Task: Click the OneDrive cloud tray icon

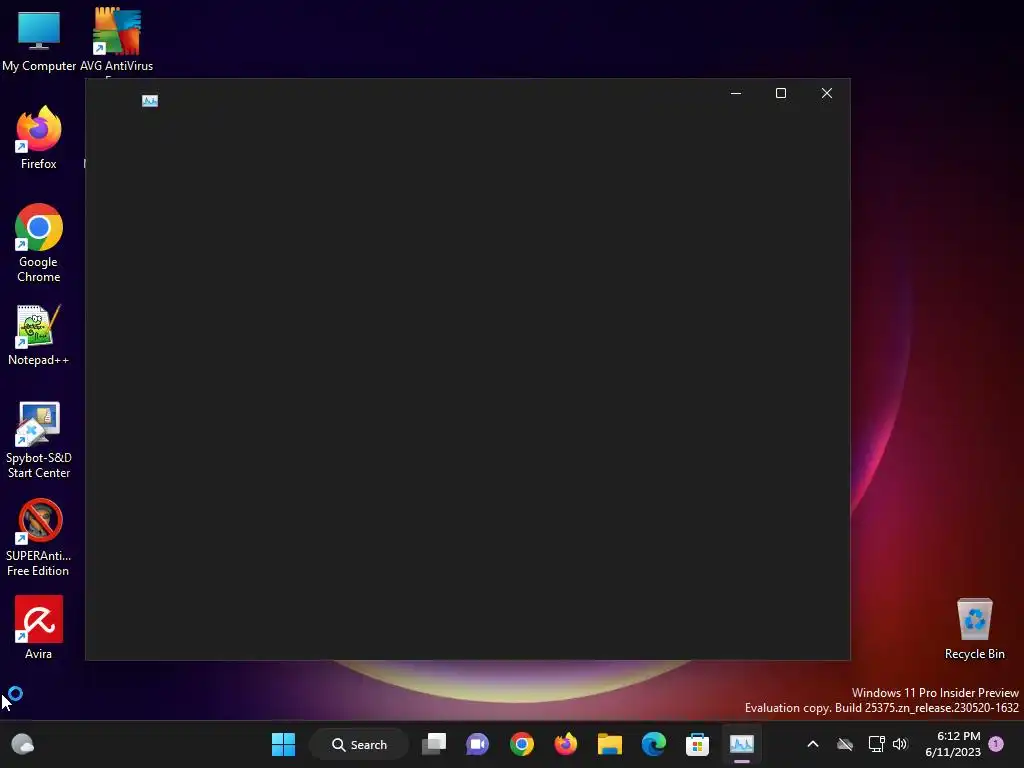Action: pos(845,744)
